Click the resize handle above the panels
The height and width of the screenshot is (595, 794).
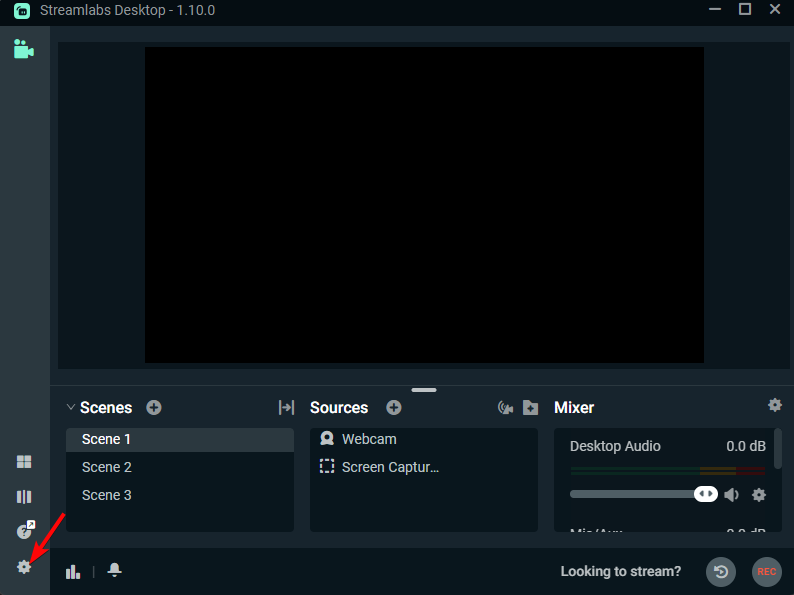pos(424,390)
